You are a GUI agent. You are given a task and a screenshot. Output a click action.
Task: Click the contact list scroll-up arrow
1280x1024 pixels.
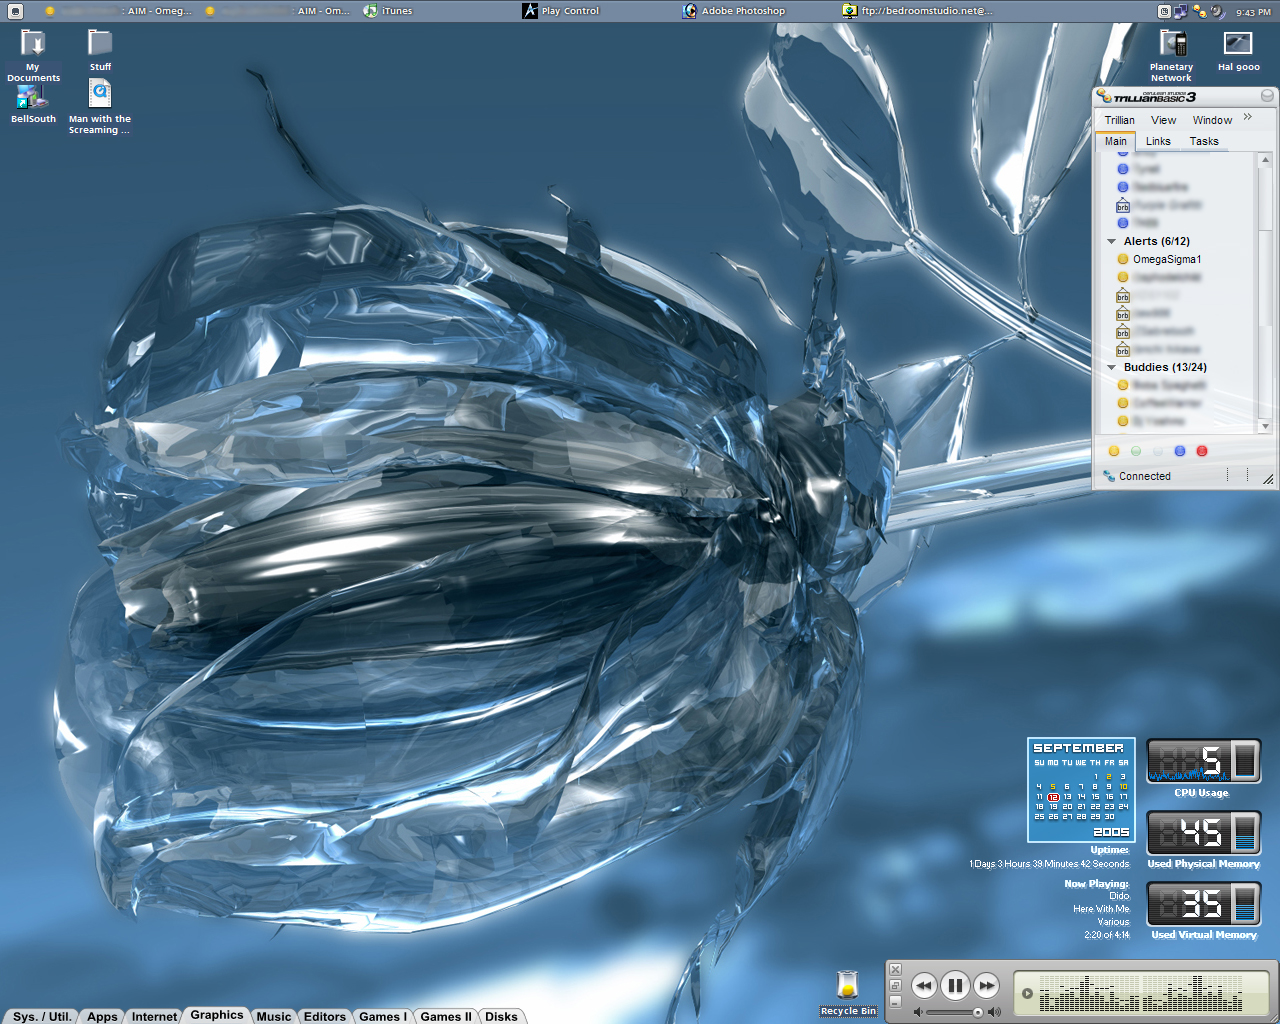(x=1265, y=160)
